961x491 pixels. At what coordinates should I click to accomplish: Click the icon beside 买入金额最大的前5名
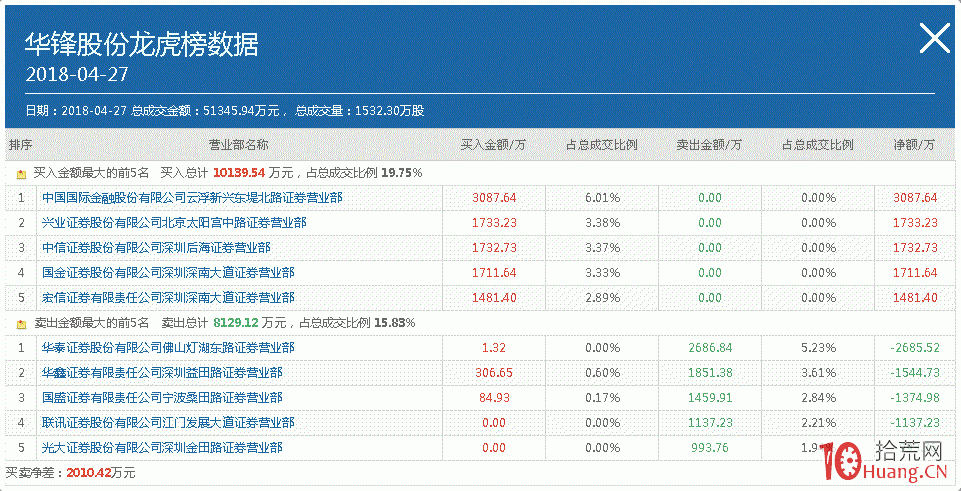(x=21, y=174)
